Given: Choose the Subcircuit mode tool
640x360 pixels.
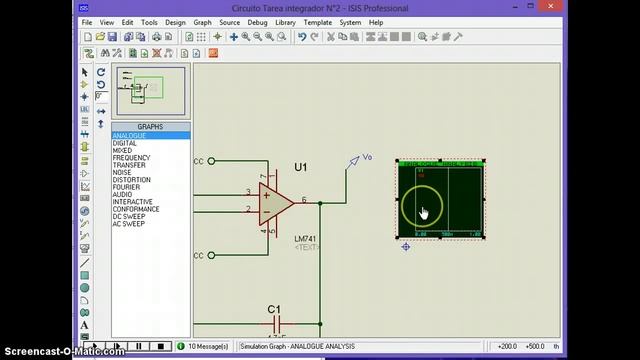Looking at the screenshot, I should [x=85, y=147].
